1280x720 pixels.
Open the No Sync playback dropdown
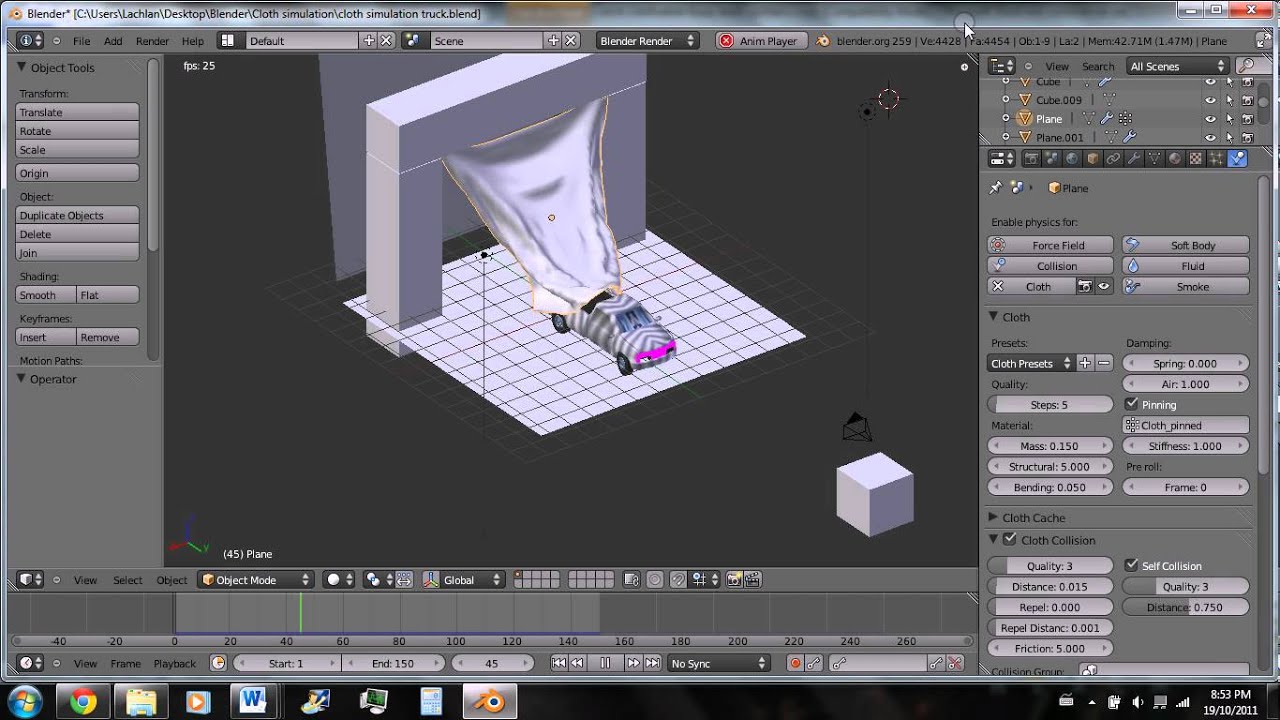coord(718,663)
